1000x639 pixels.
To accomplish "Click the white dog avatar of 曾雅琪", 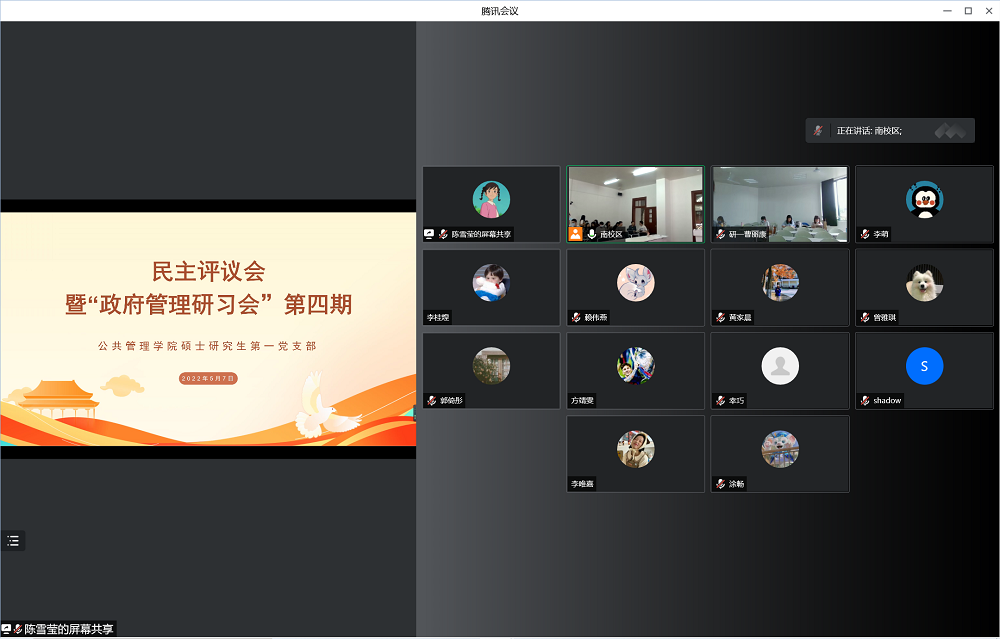I will click(924, 283).
